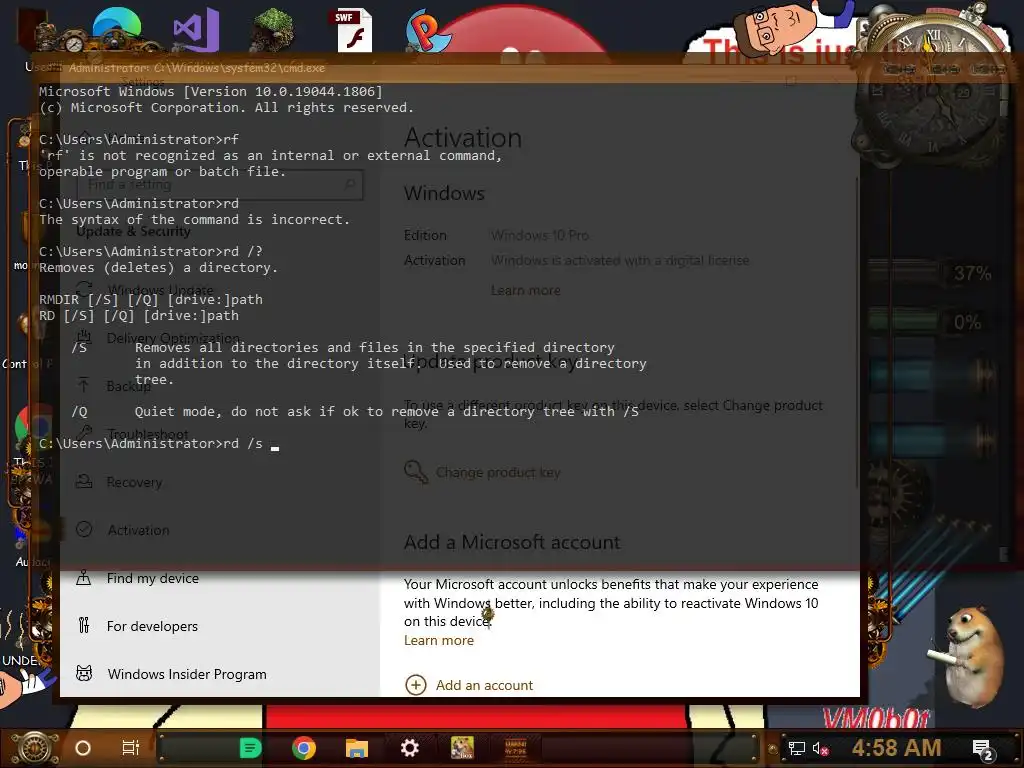
Task: Click the 4:58 AM taskbar clock
Action: [896, 748]
